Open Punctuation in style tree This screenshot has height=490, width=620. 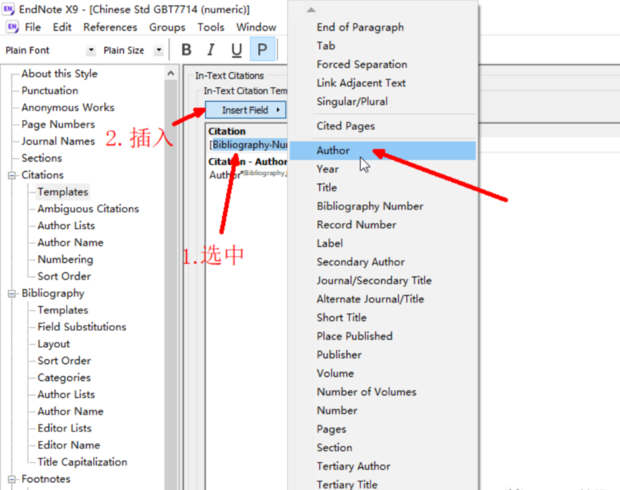tap(50, 91)
